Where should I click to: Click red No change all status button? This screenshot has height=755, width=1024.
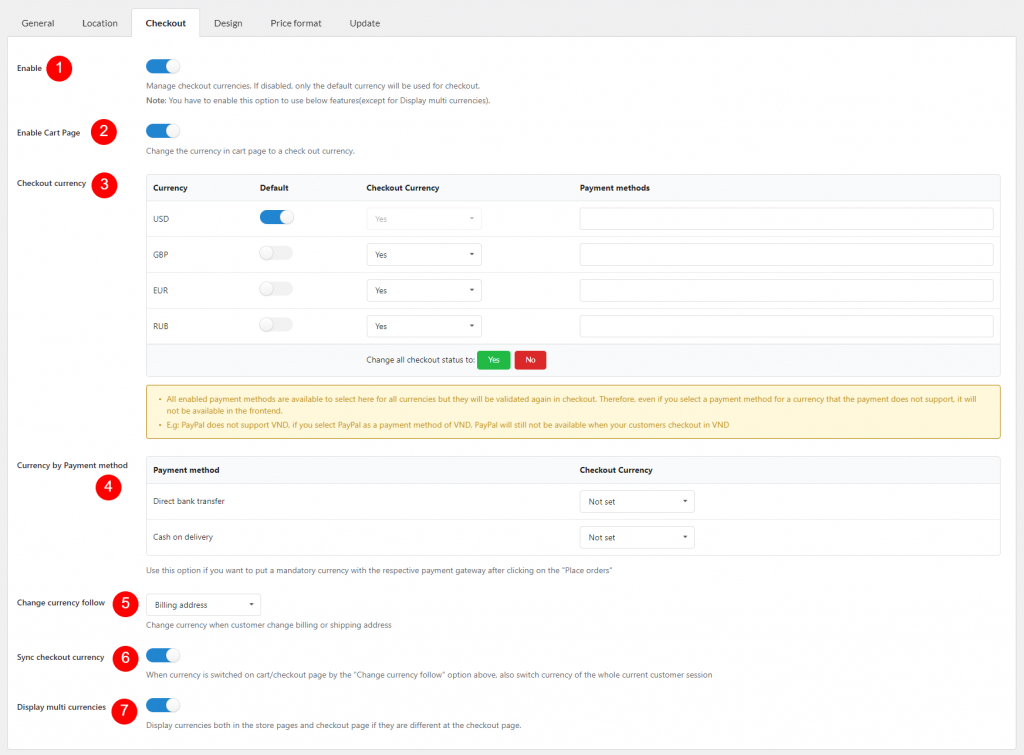pos(530,360)
